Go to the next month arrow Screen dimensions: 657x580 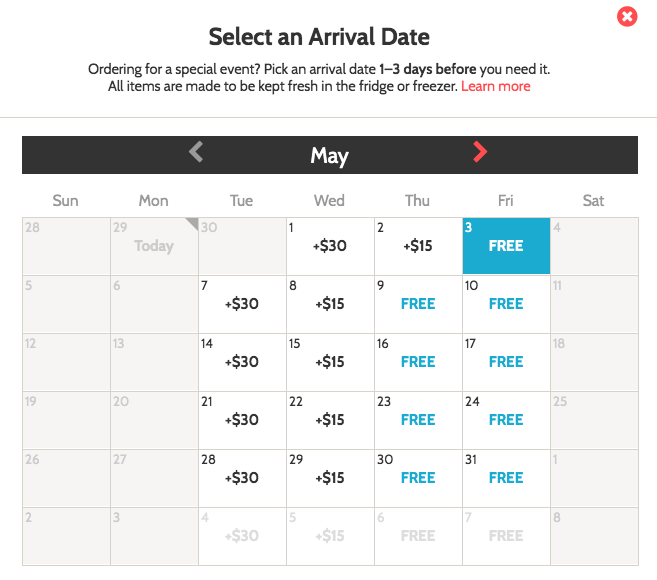480,152
